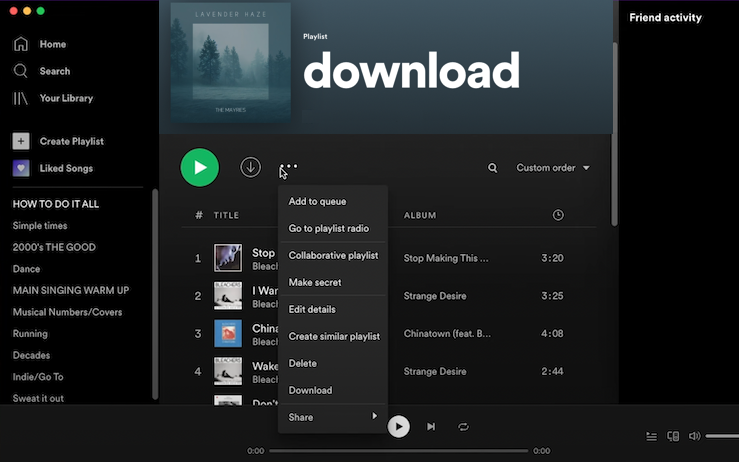
Task: Select Add to queue menu item
Action: [x=317, y=201]
